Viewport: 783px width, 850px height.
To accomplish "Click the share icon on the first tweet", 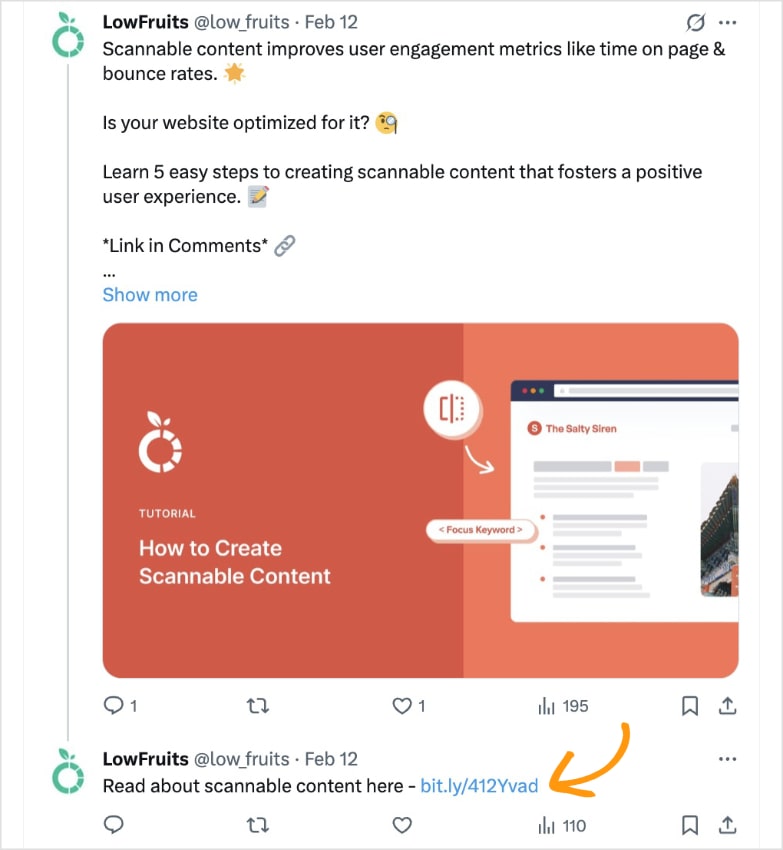I will [728, 705].
